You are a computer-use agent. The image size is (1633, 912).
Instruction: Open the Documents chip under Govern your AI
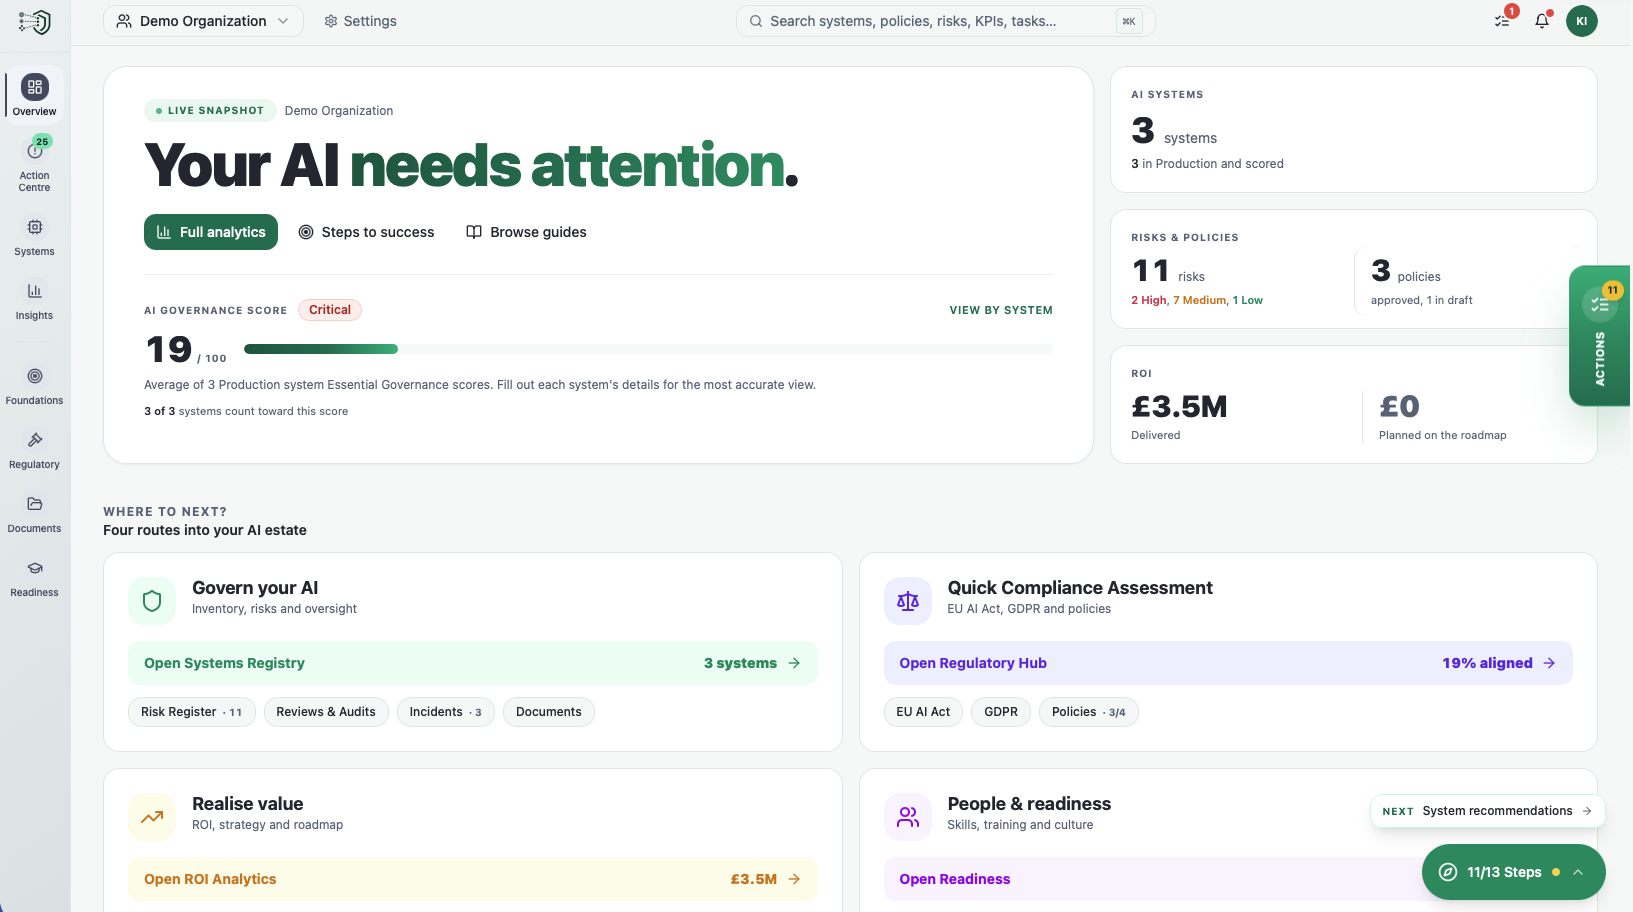point(549,712)
